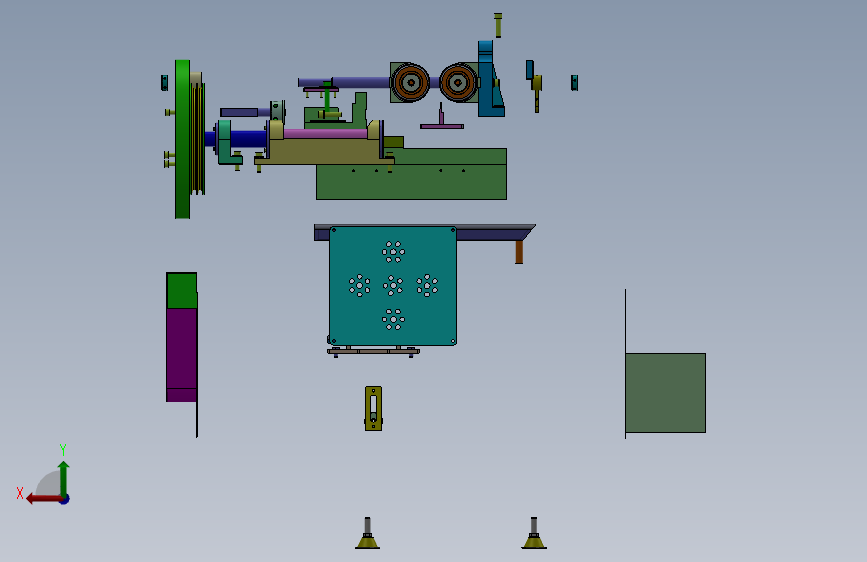
Task: Pick the small teal part left of flywheel
Action: click(x=164, y=82)
